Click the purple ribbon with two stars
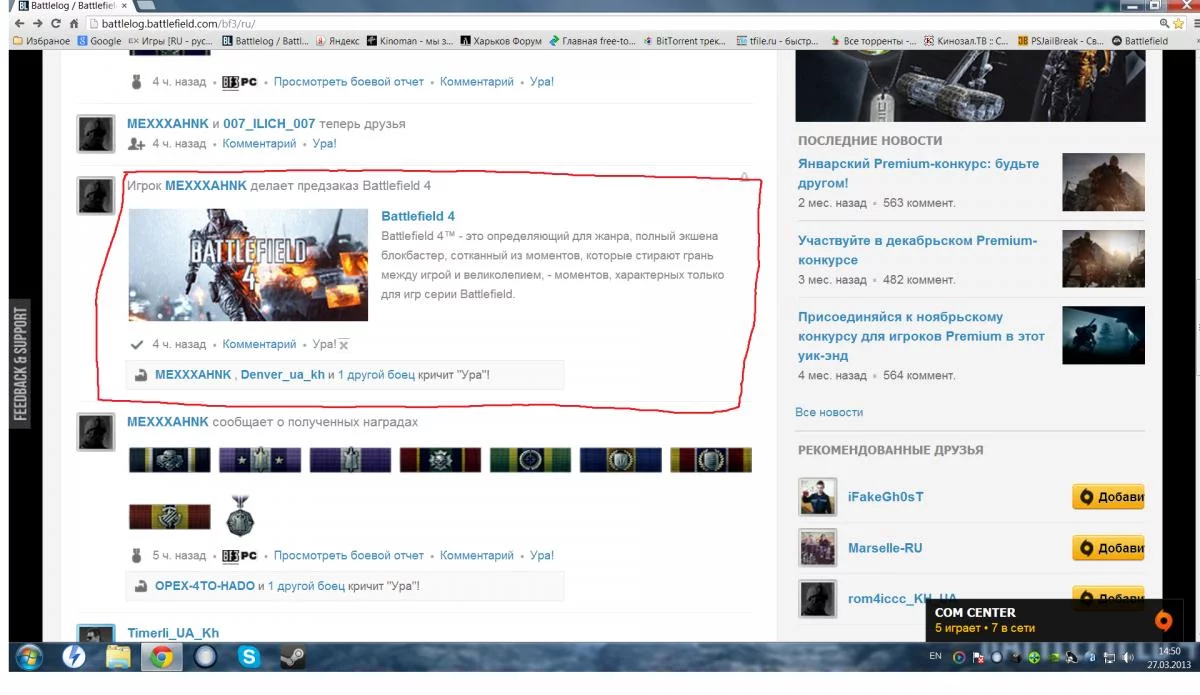 click(260, 460)
